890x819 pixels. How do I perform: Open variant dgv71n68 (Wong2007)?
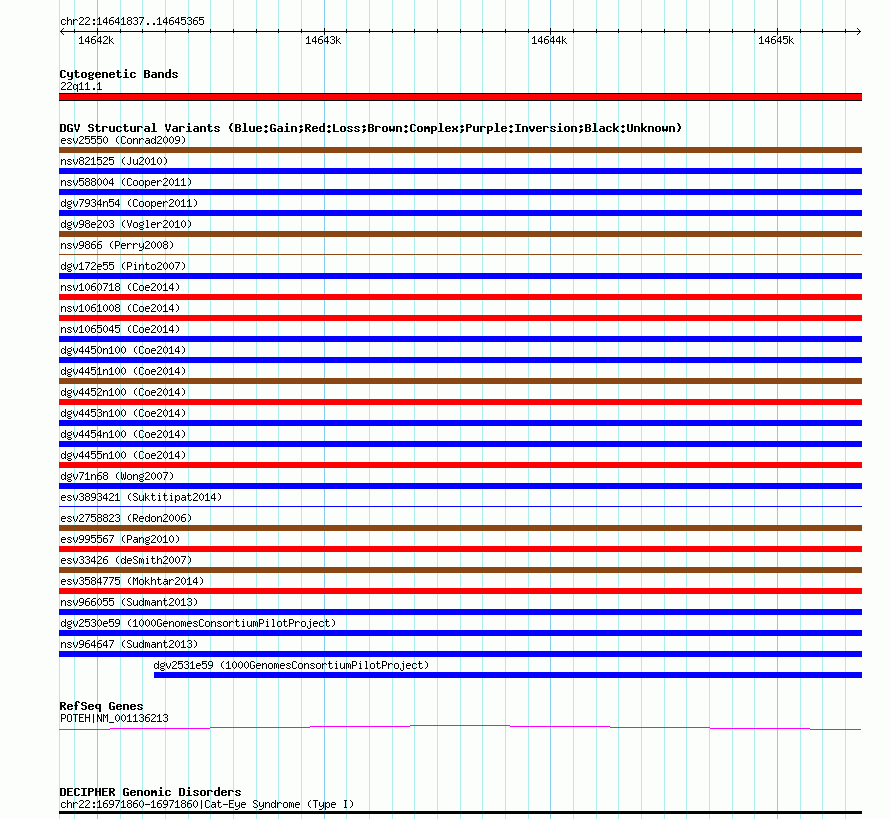tap(117, 476)
